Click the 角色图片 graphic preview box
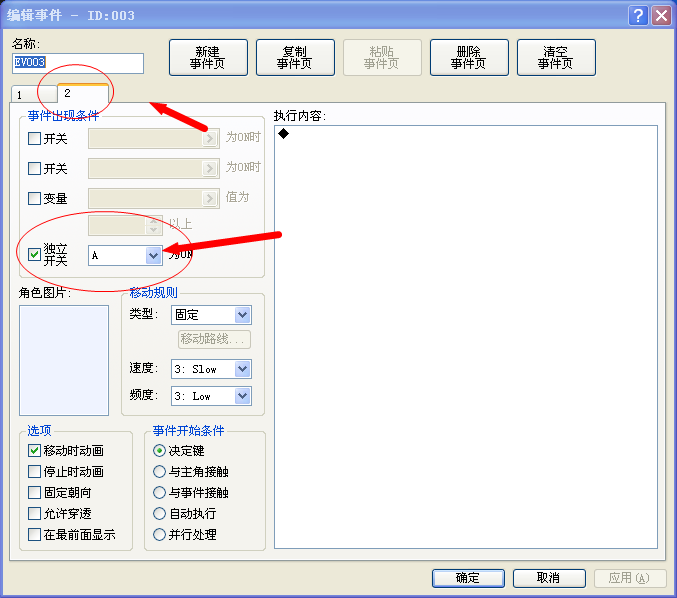 pos(64,361)
